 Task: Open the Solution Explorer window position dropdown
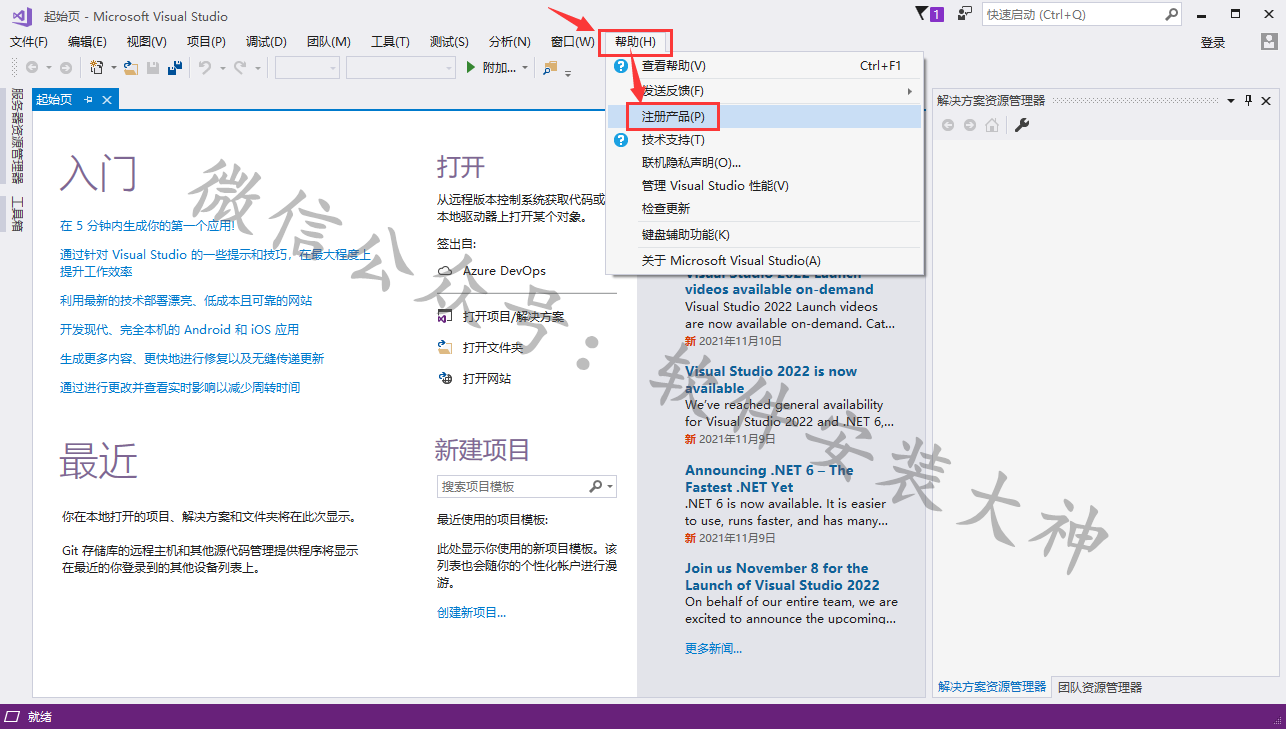click(1231, 101)
